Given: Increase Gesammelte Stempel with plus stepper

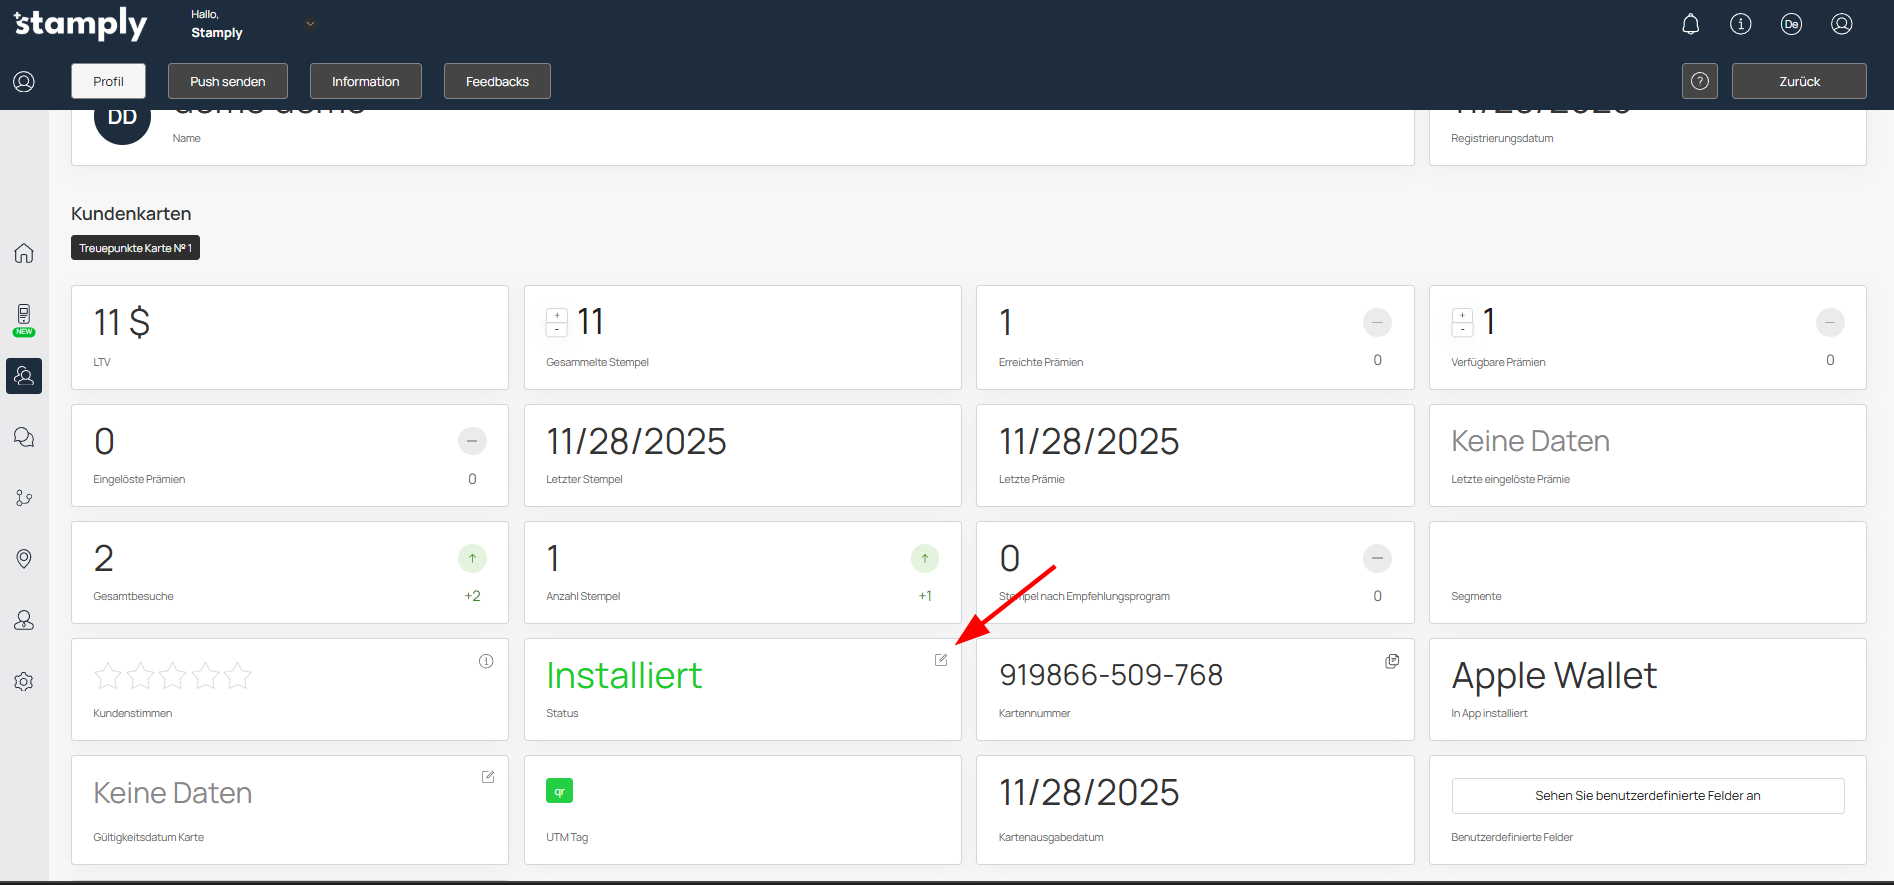Looking at the screenshot, I should click(x=557, y=315).
